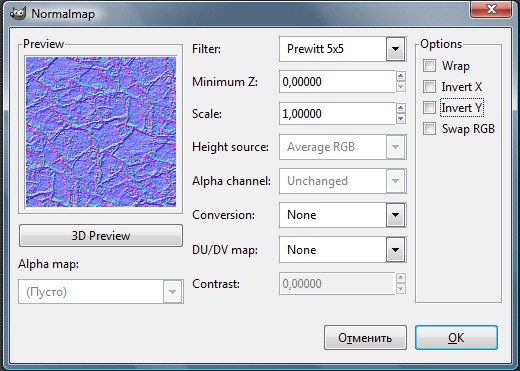
Task: Click the GIMP Wilber icon in title bar
Action: 17,14
